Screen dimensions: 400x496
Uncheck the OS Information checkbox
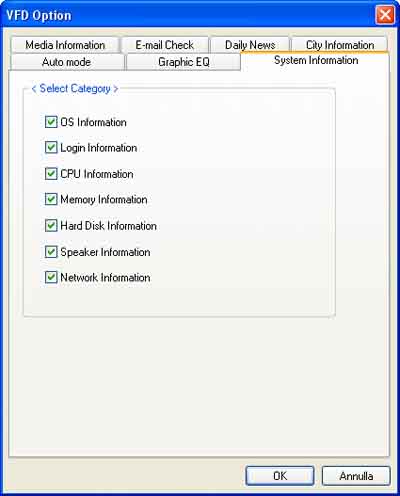[51, 122]
